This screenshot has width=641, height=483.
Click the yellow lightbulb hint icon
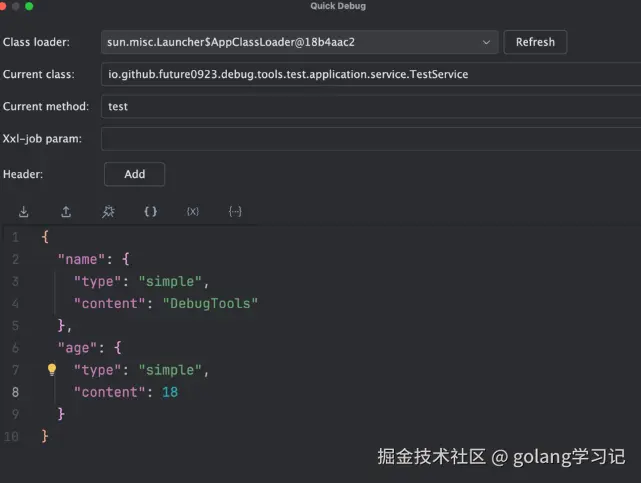click(x=52, y=369)
